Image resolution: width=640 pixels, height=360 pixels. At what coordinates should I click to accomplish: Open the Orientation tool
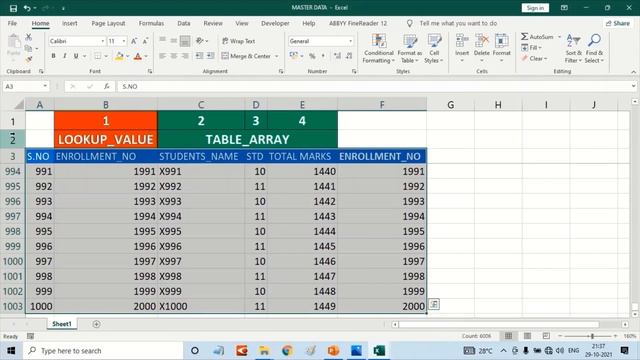[x=200, y=41]
